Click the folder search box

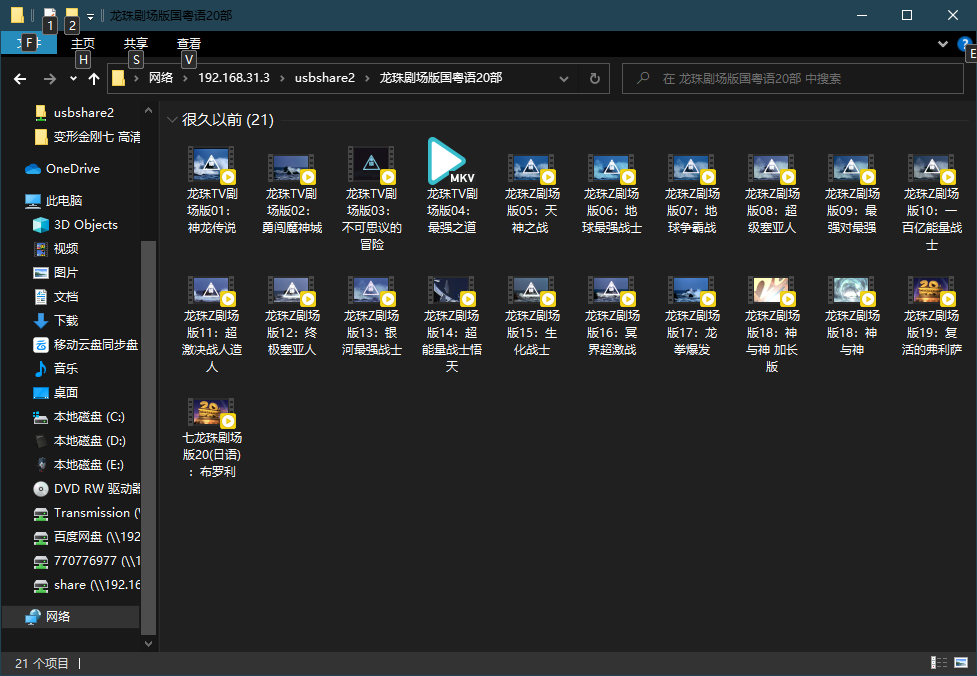point(793,79)
